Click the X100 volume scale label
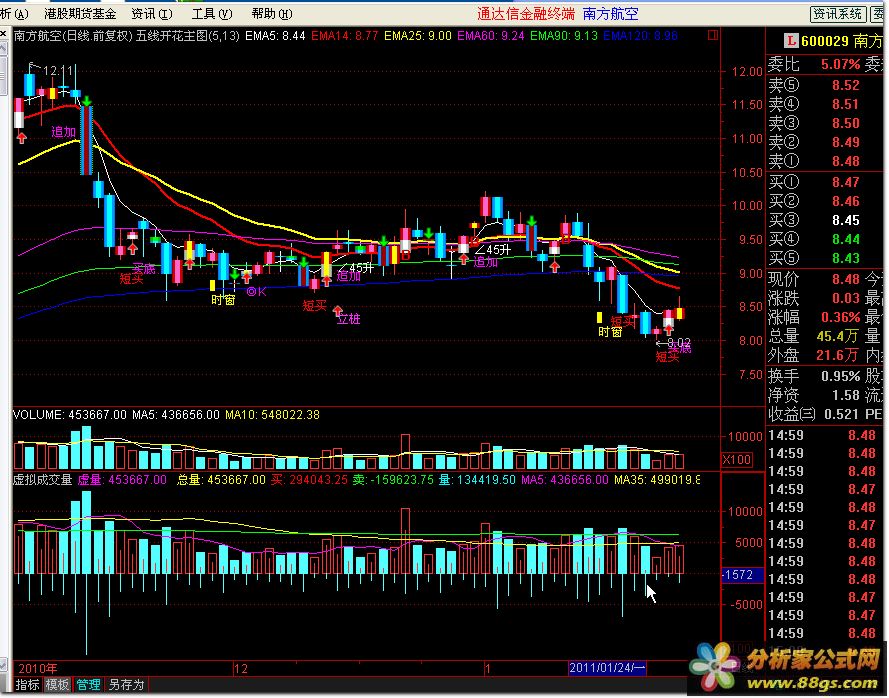Image resolution: width=889 pixels, height=698 pixels. click(x=736, y=460)
